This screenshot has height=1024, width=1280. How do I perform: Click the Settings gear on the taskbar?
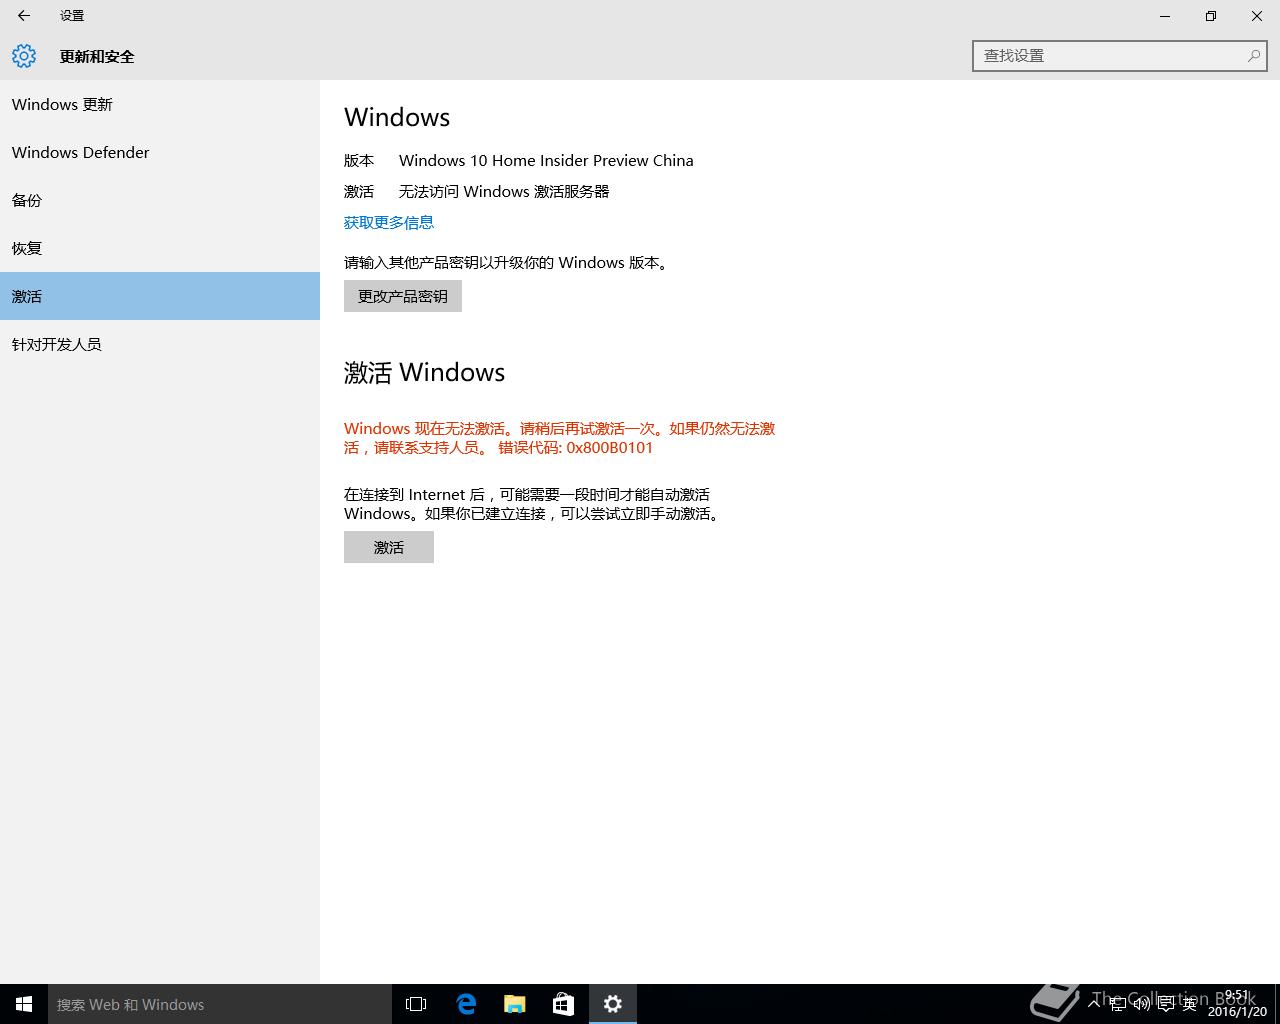tap(613, 1004)
